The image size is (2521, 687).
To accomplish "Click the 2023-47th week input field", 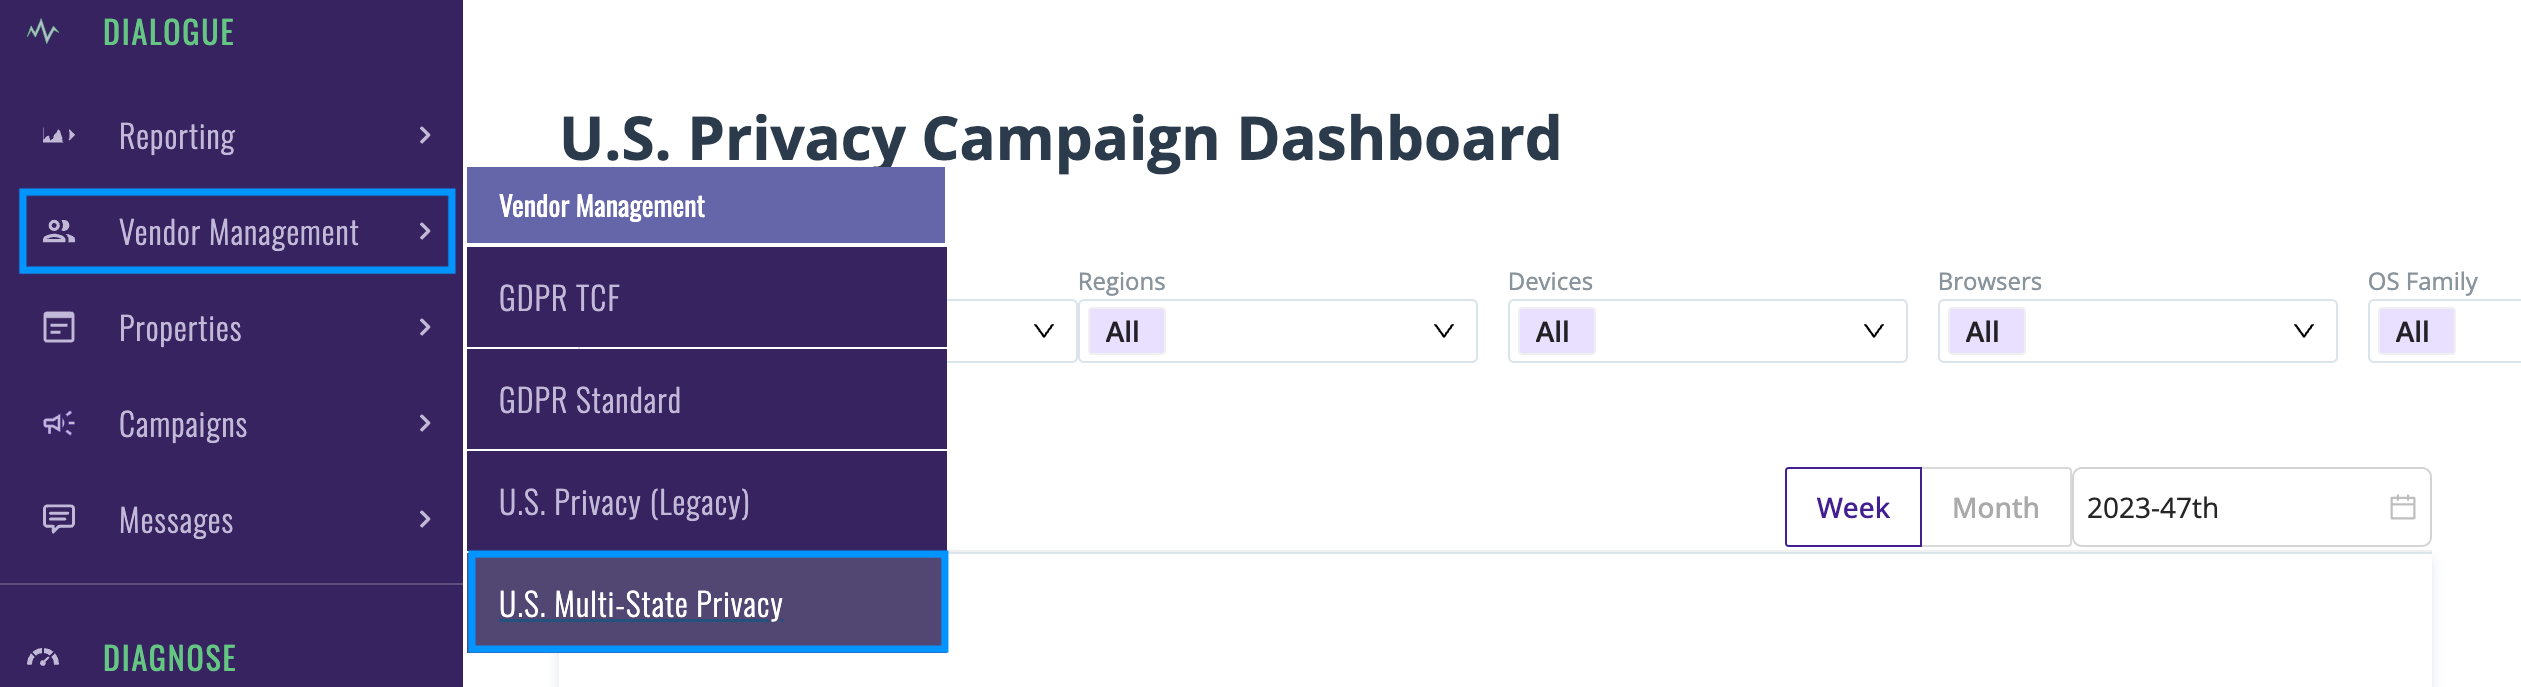I will (2251, 507).
